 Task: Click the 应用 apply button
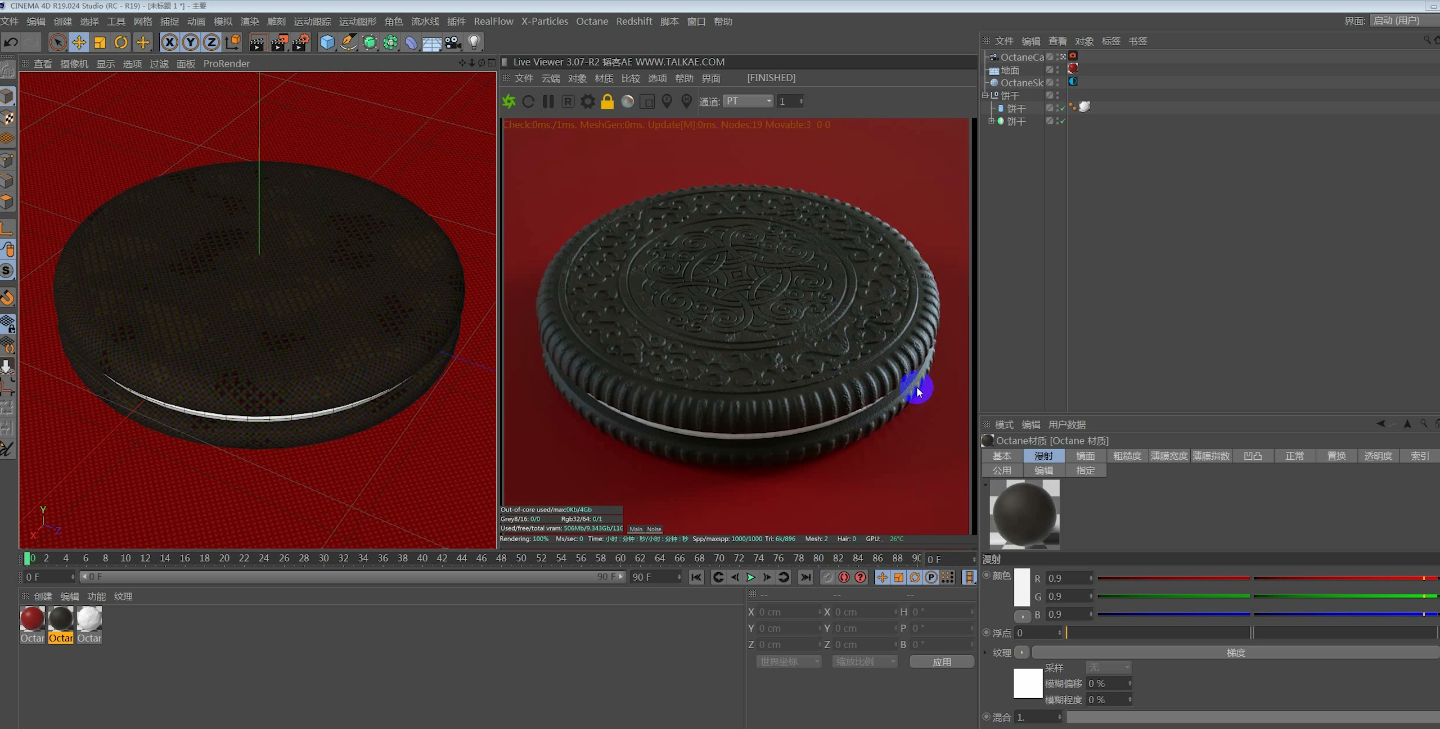942,662
